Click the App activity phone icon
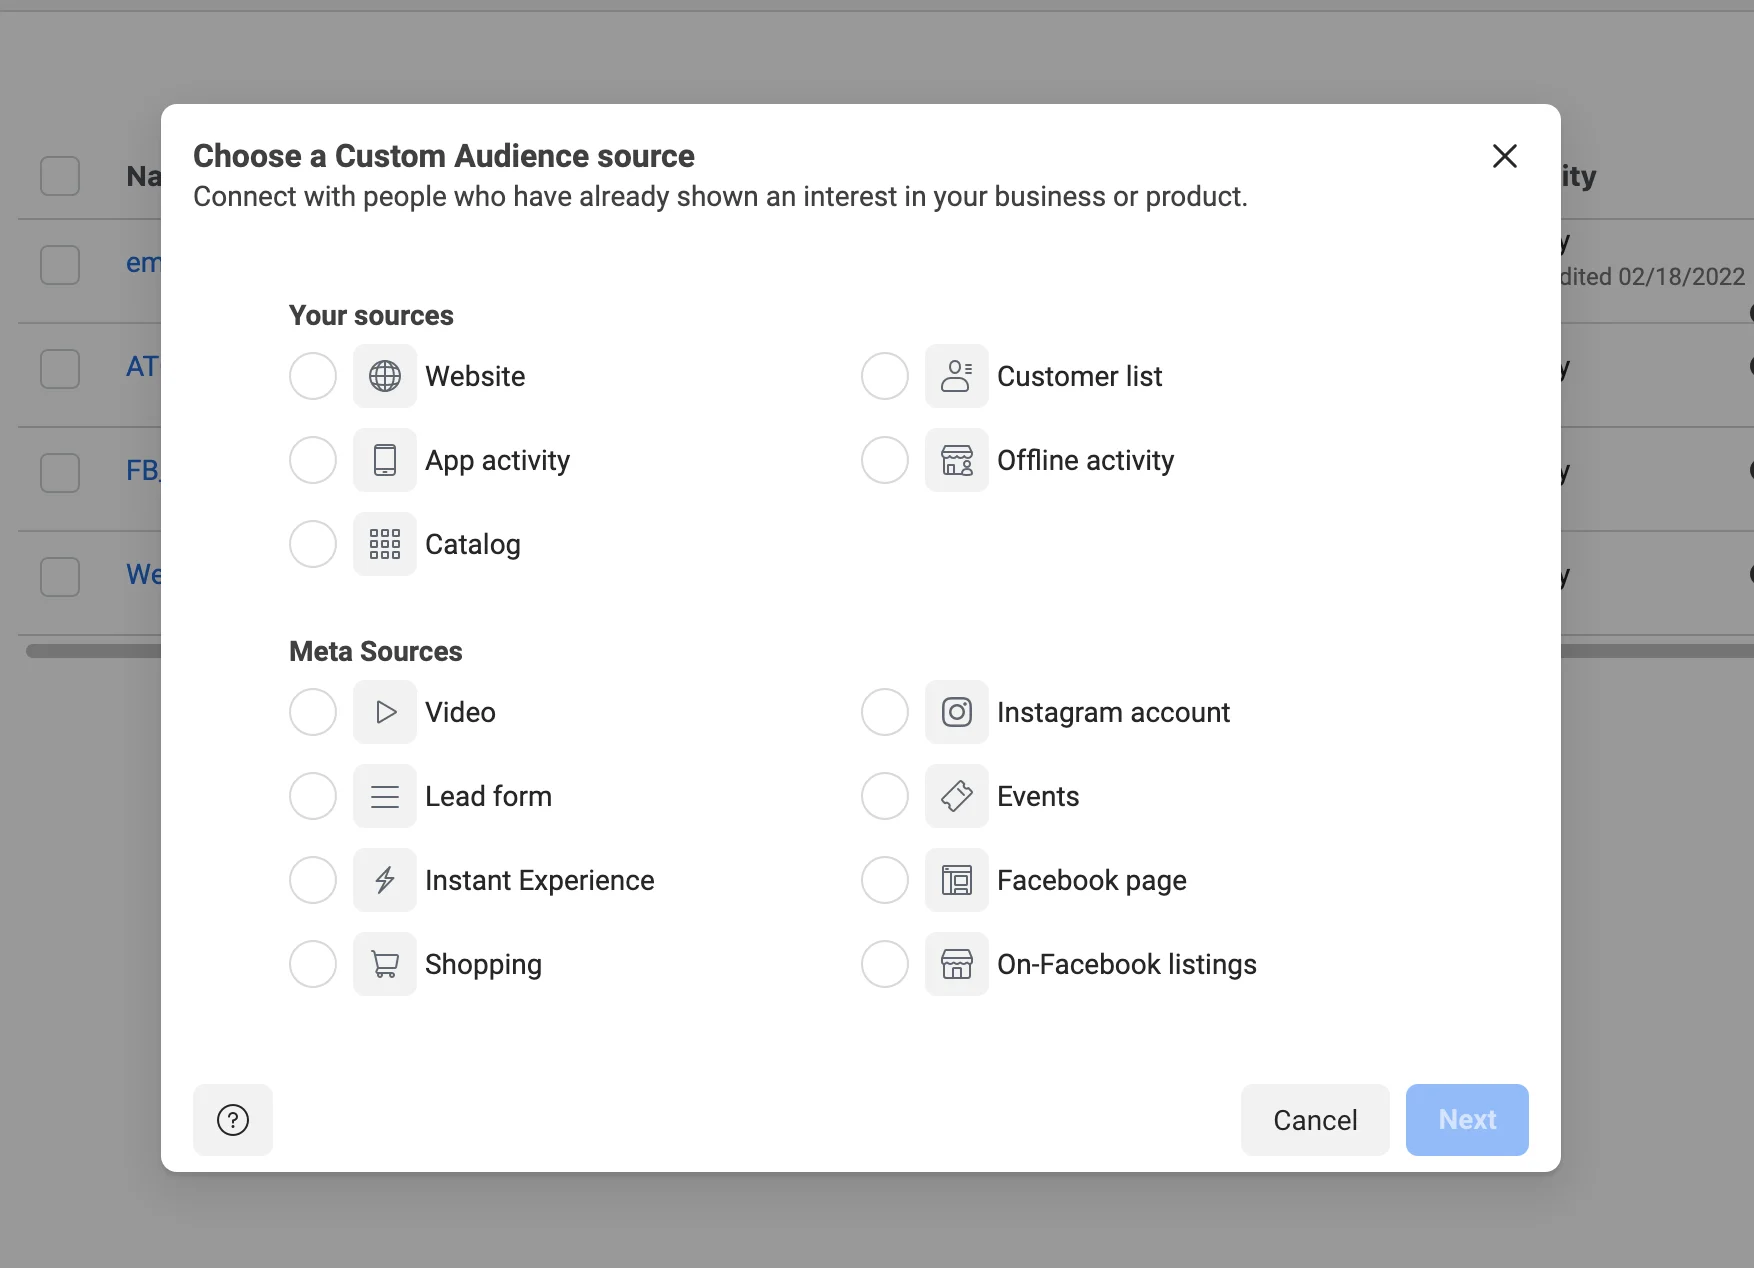Viewport: 1754px width, 1268px height. [x=385, y=460]
